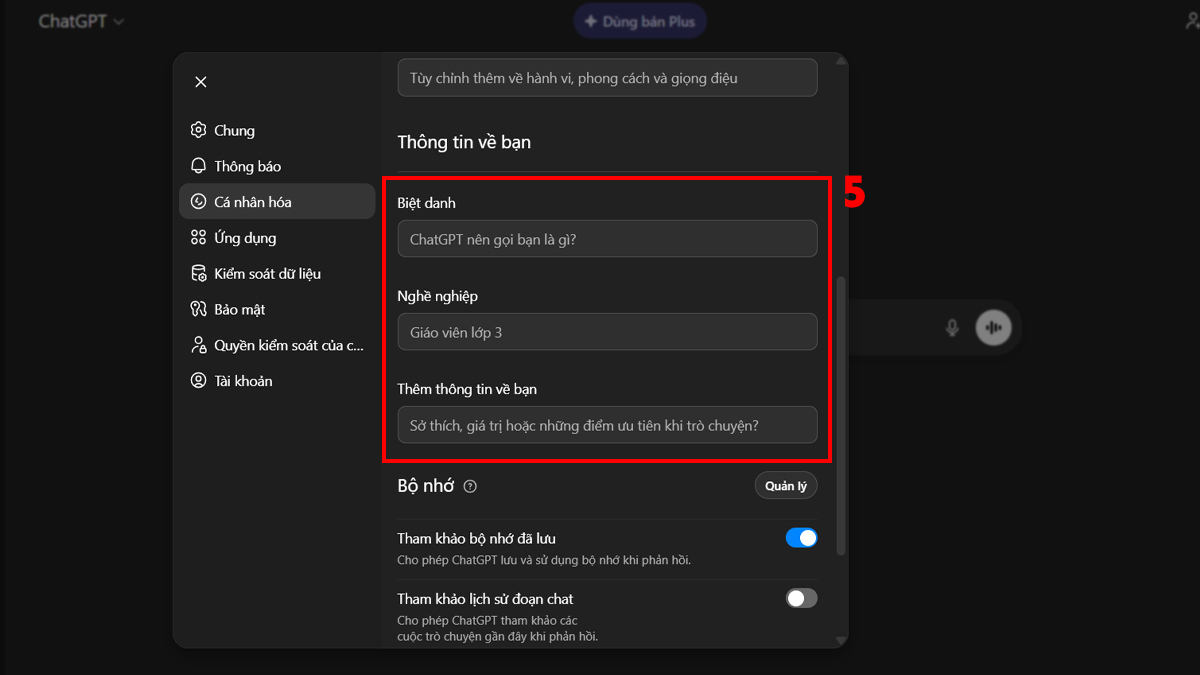Click the Bảo mật security icon

pyautogui.click(x=198, y=309)
